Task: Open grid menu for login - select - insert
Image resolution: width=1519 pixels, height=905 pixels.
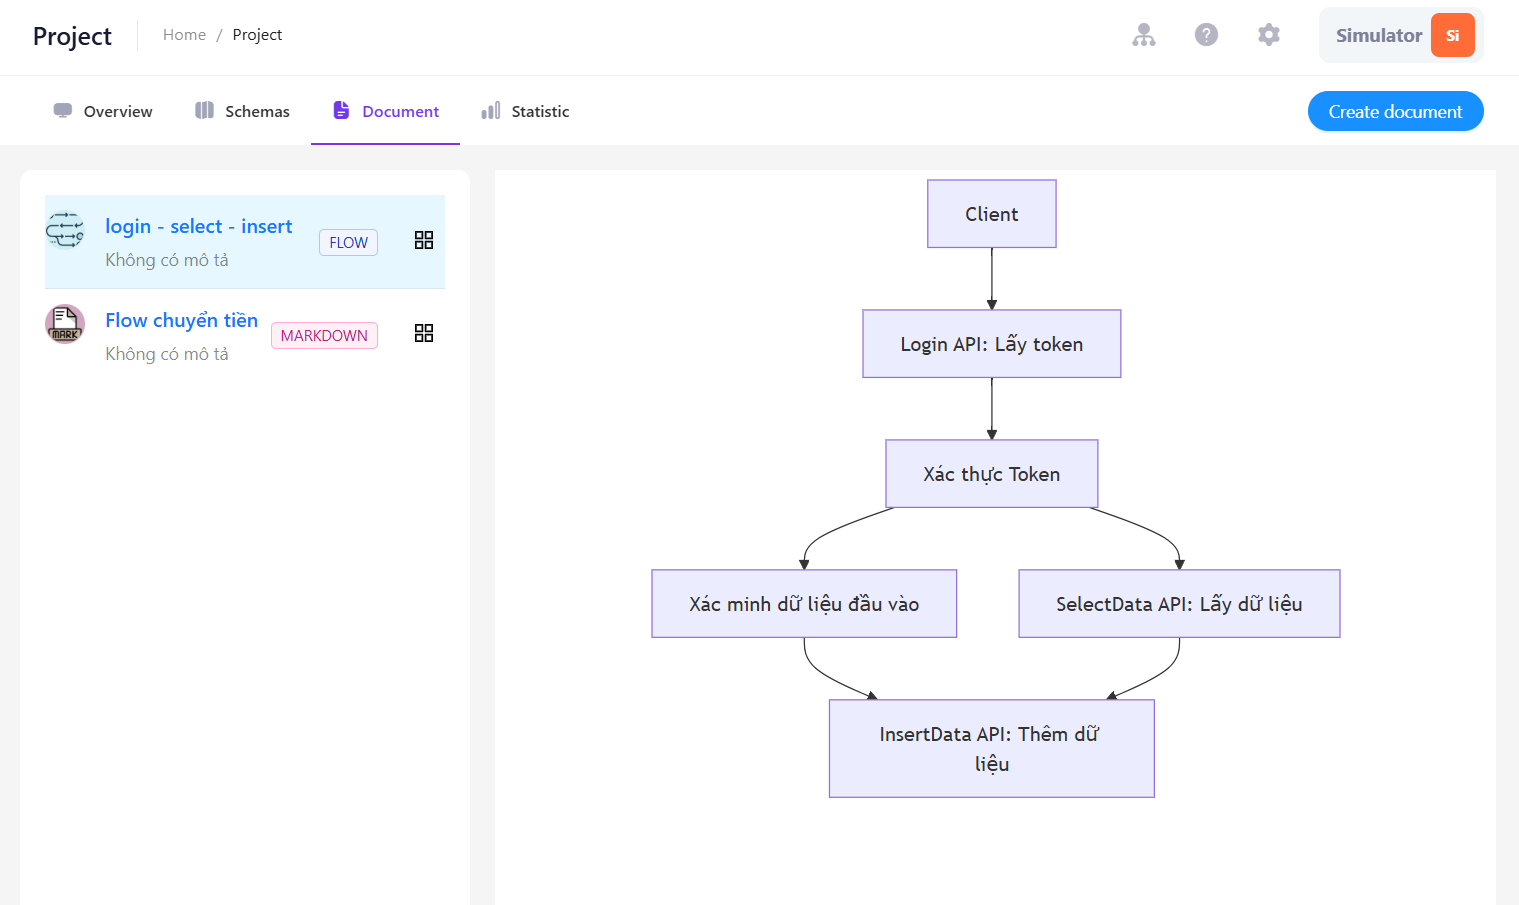Action: (x=424, y=240)
